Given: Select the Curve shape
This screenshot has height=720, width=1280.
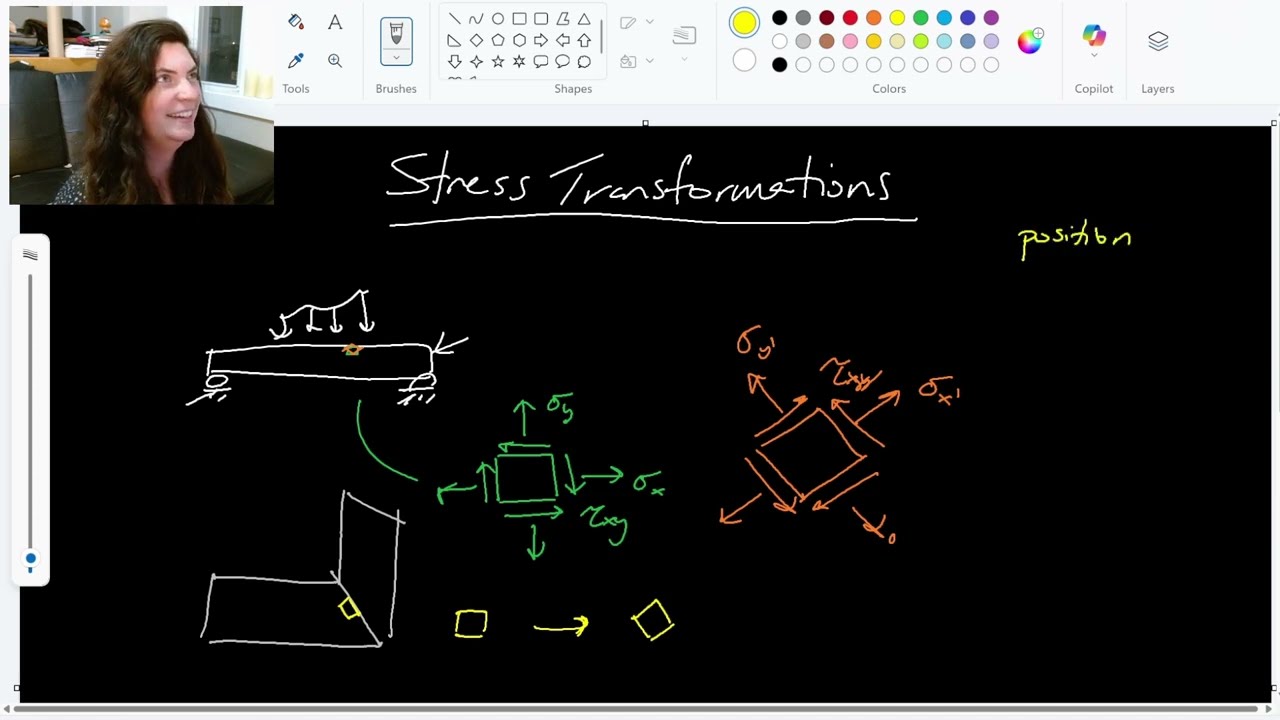Looking at the screenshot, I should 476,19.
